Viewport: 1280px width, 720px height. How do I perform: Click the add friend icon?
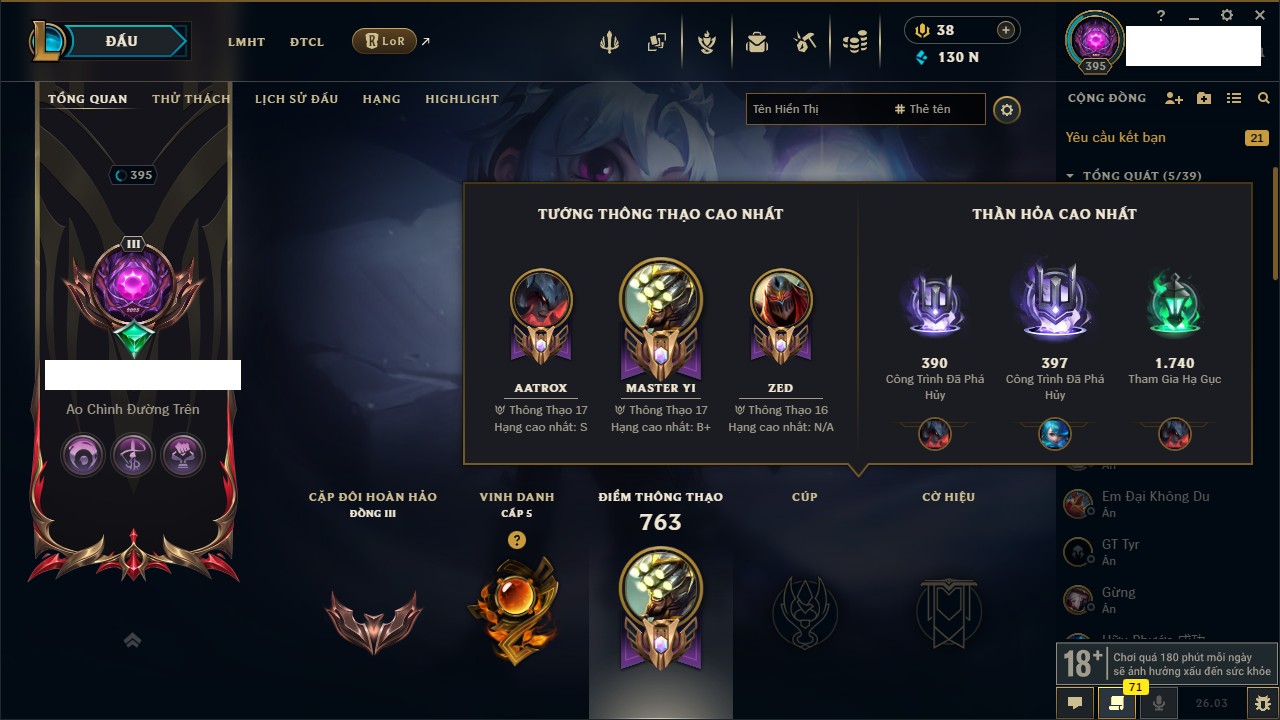coord(1174,98)
